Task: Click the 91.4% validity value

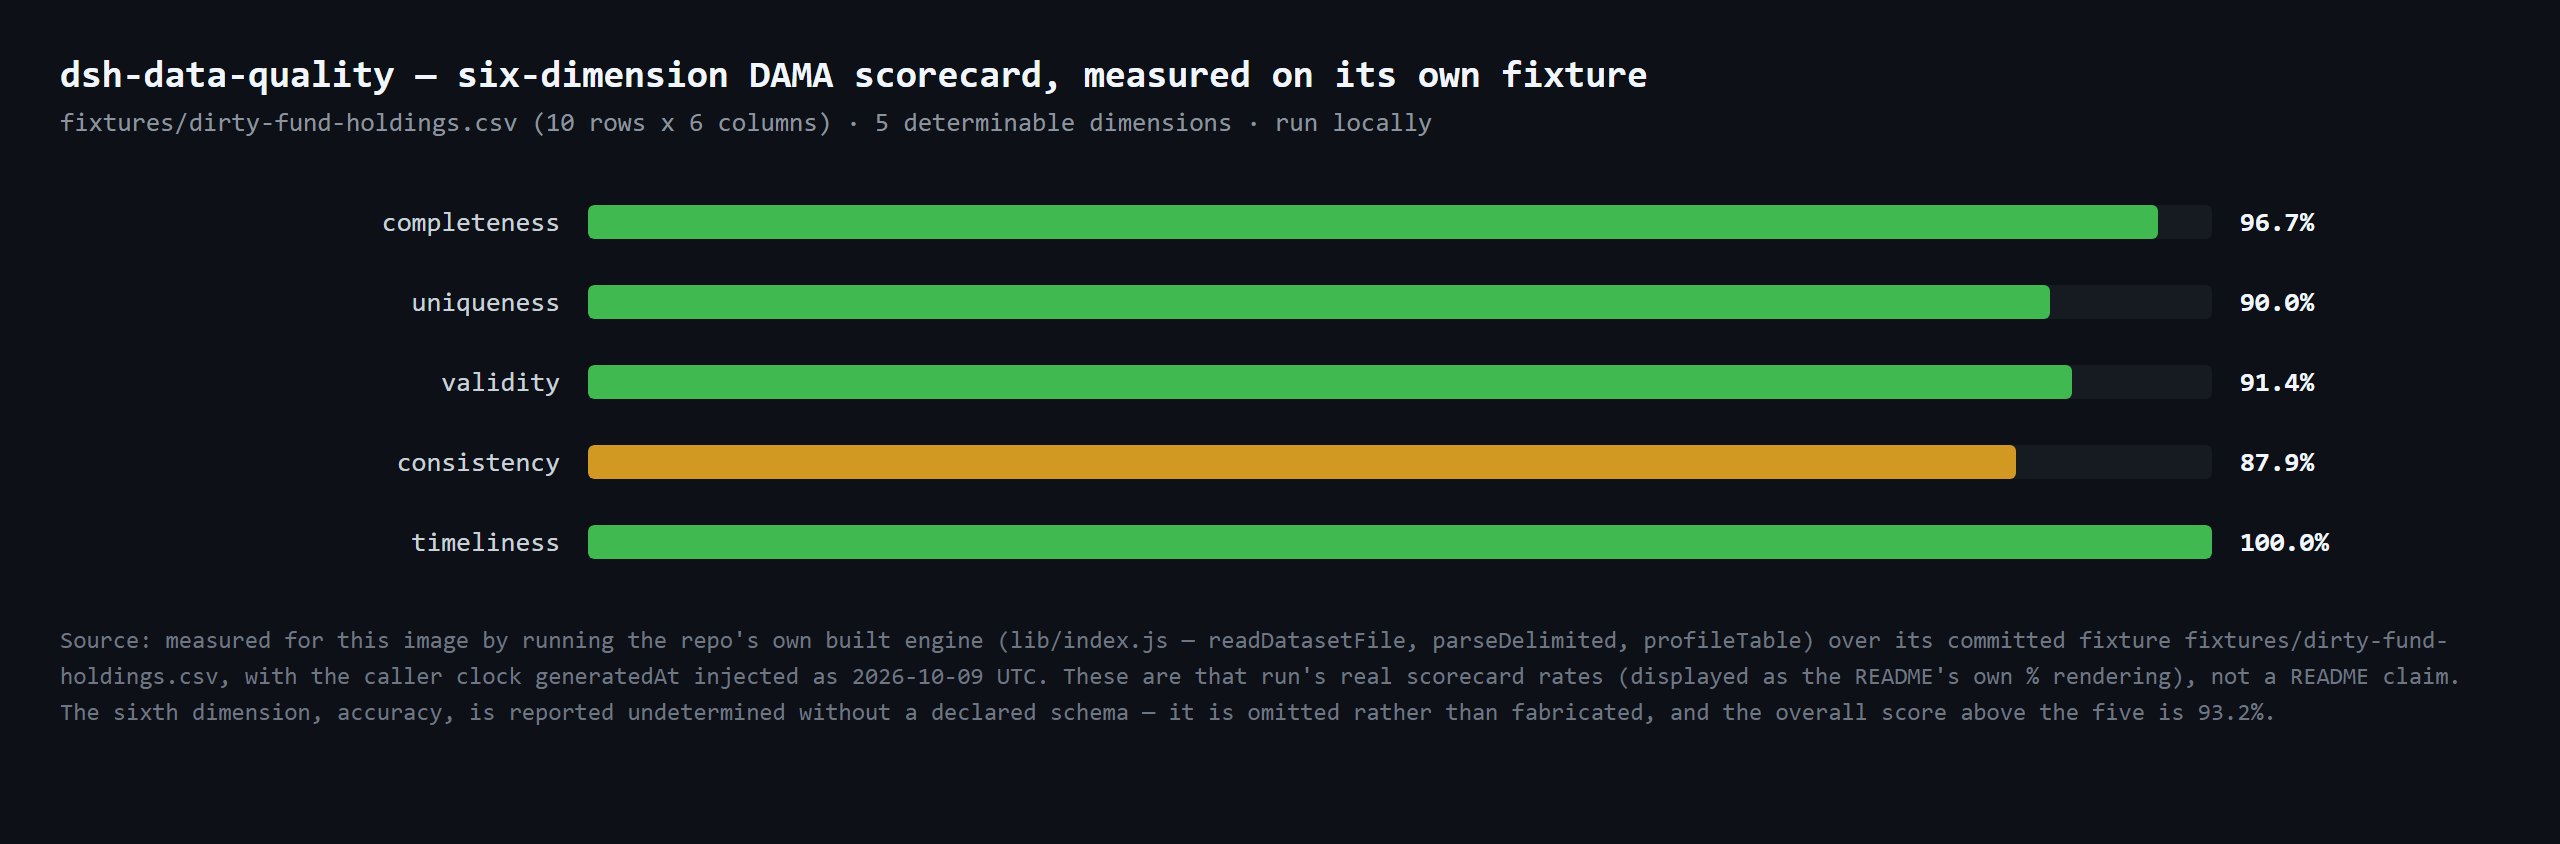Action: (2277, 383)
